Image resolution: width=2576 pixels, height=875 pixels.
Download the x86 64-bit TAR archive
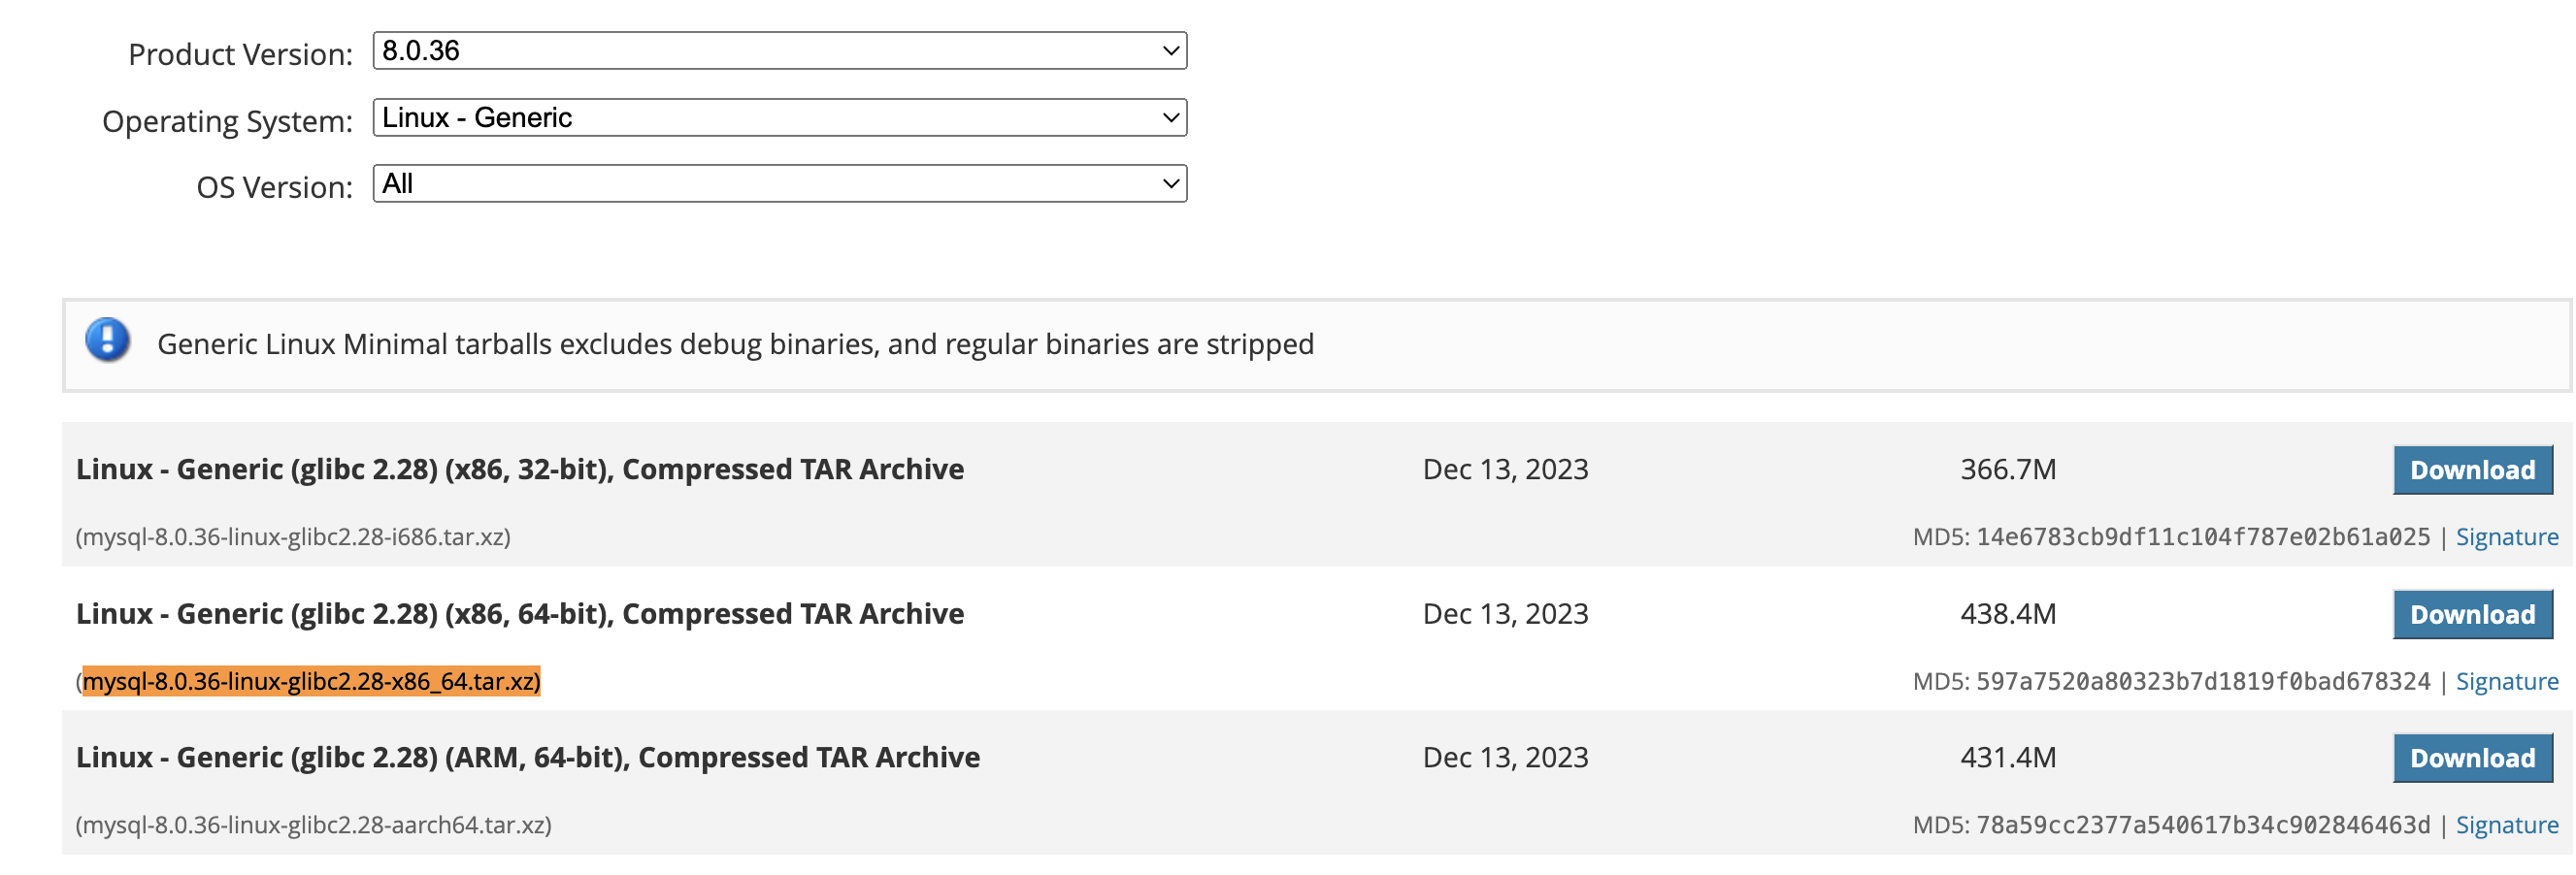(x=2472, y=614)
